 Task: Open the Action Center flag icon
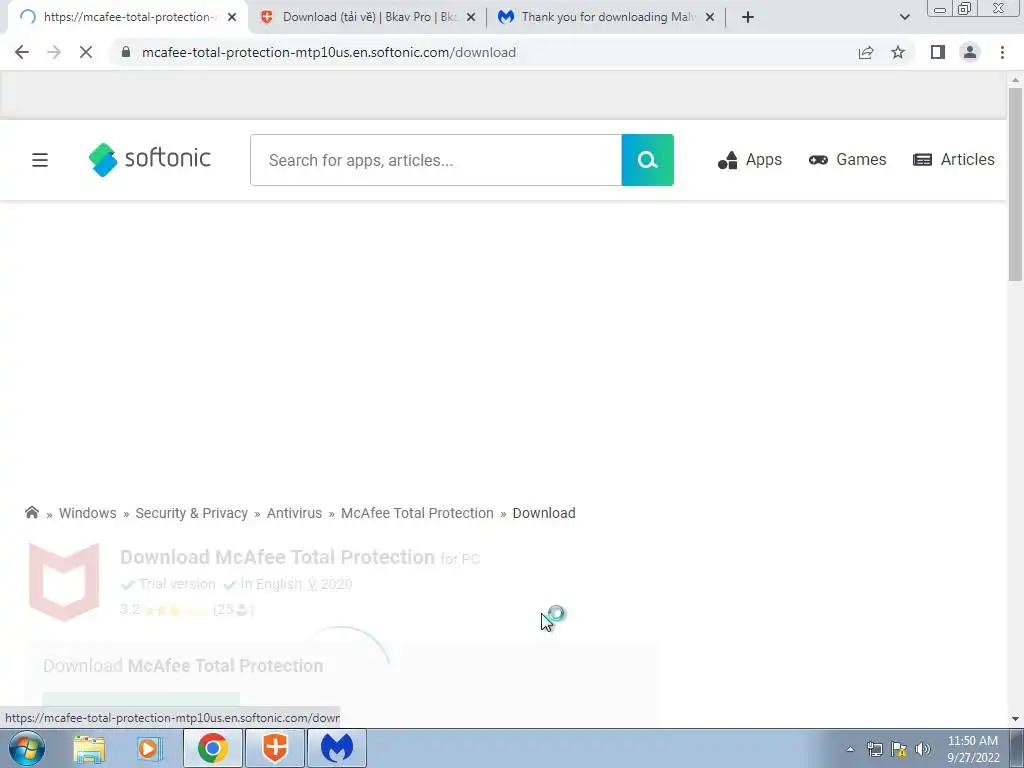pos(899,749)
